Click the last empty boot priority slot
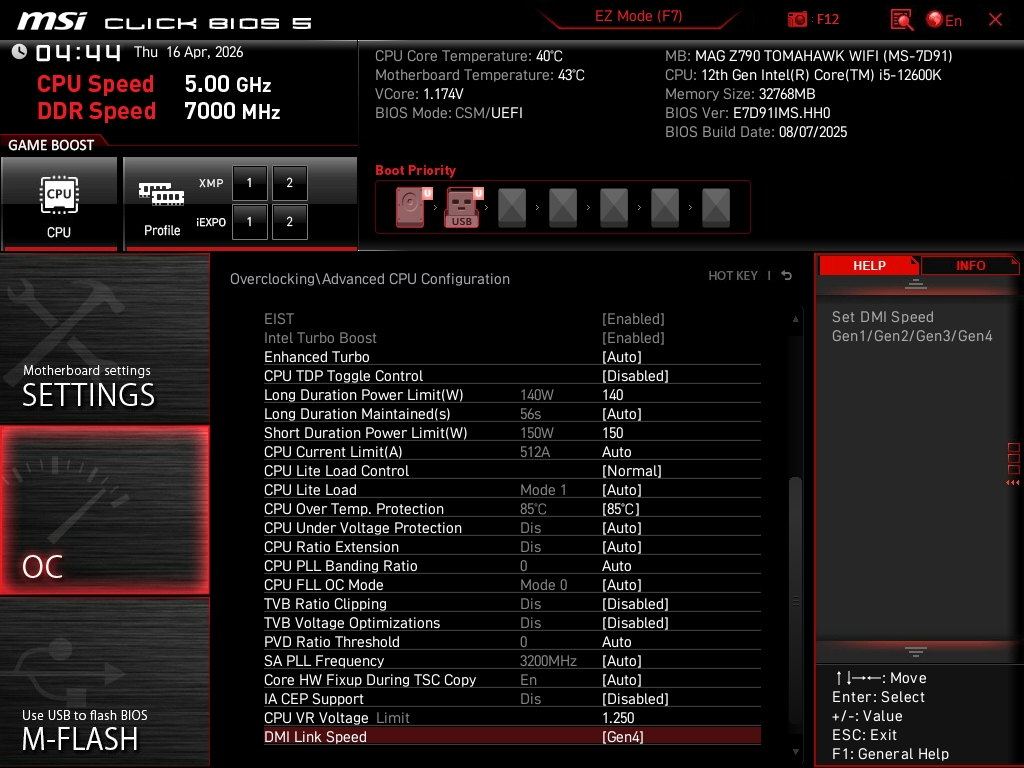The width and height of the screenshot is (1024, 768). (716, 208)
